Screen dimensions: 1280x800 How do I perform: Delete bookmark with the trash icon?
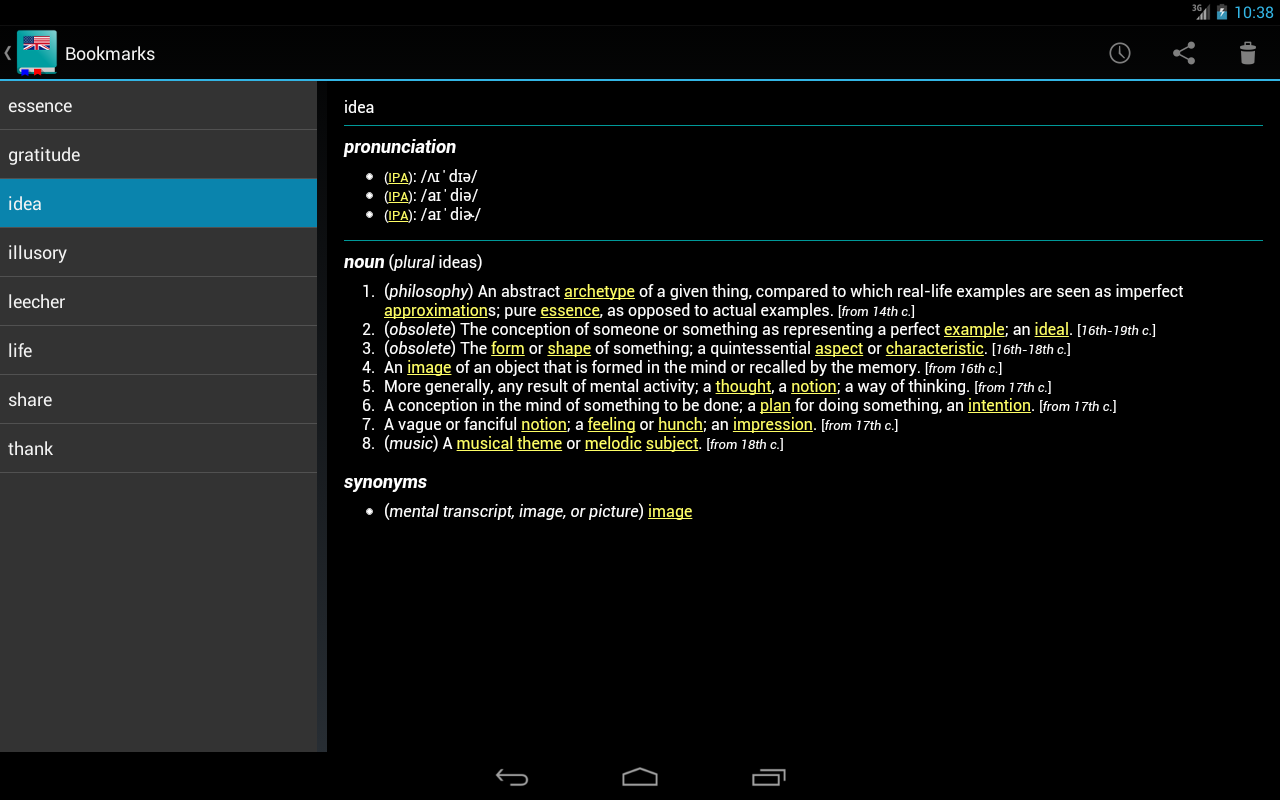click(1248, 53)
